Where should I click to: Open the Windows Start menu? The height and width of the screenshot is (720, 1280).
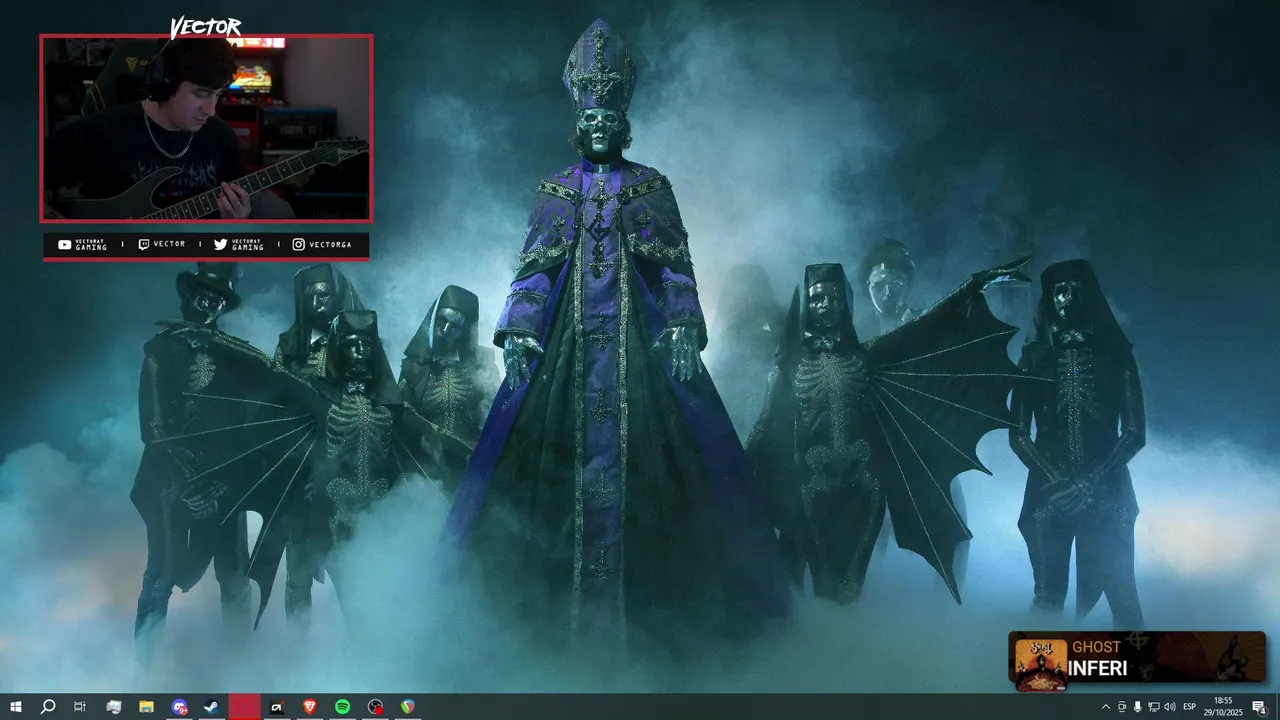(16, 707)
